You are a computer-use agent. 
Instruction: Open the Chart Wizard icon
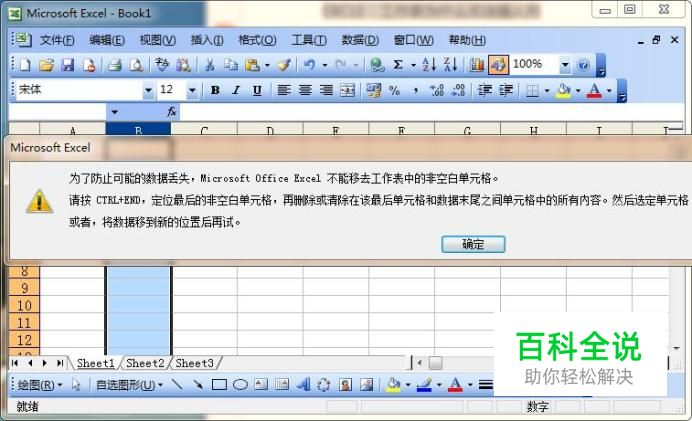(477, 65)
